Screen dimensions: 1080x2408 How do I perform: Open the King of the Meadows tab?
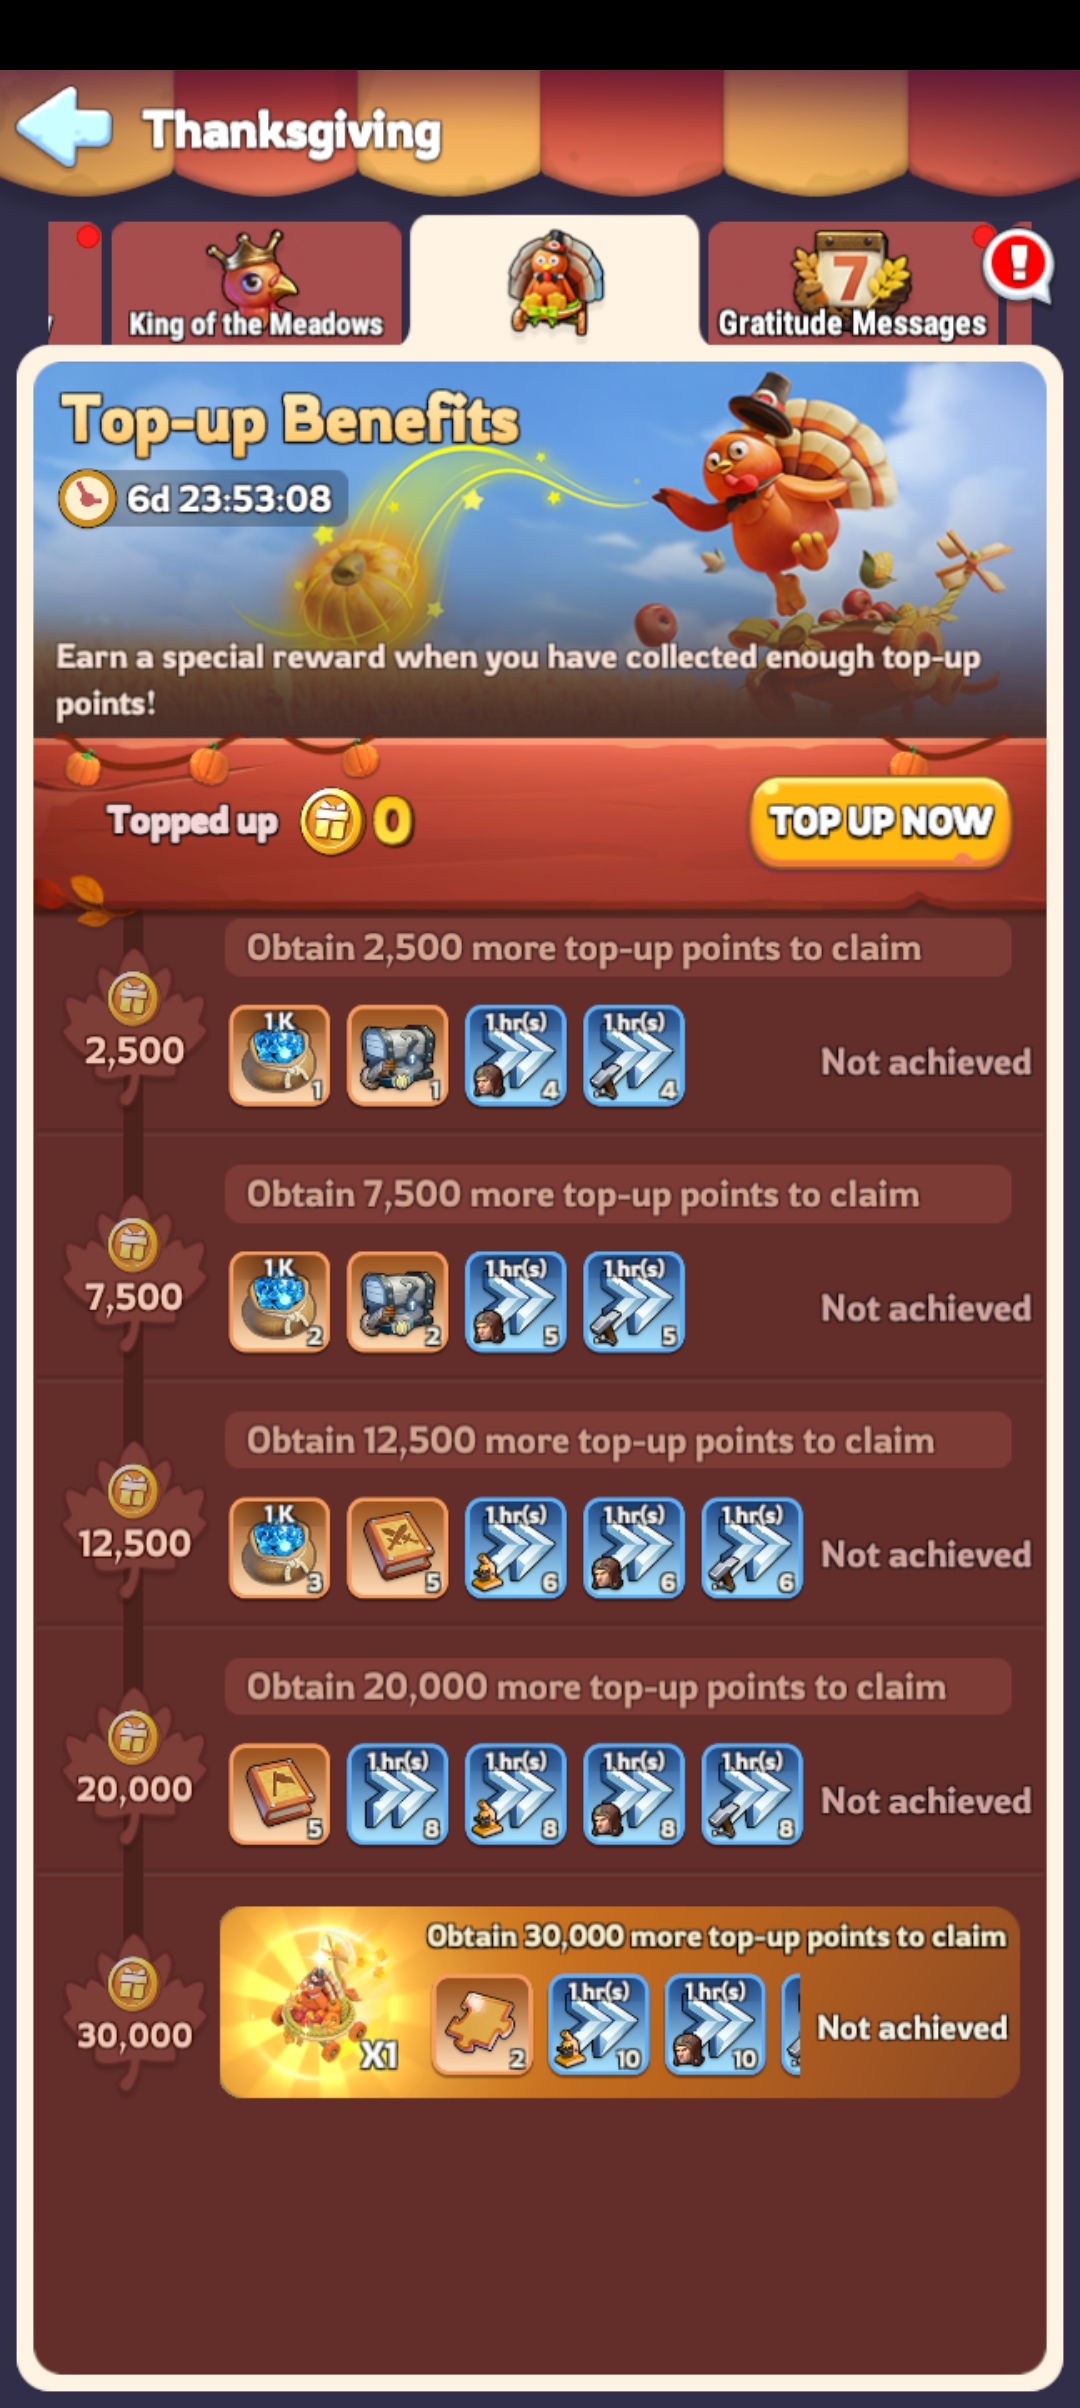pyautogui.click(x=256, y=283)
